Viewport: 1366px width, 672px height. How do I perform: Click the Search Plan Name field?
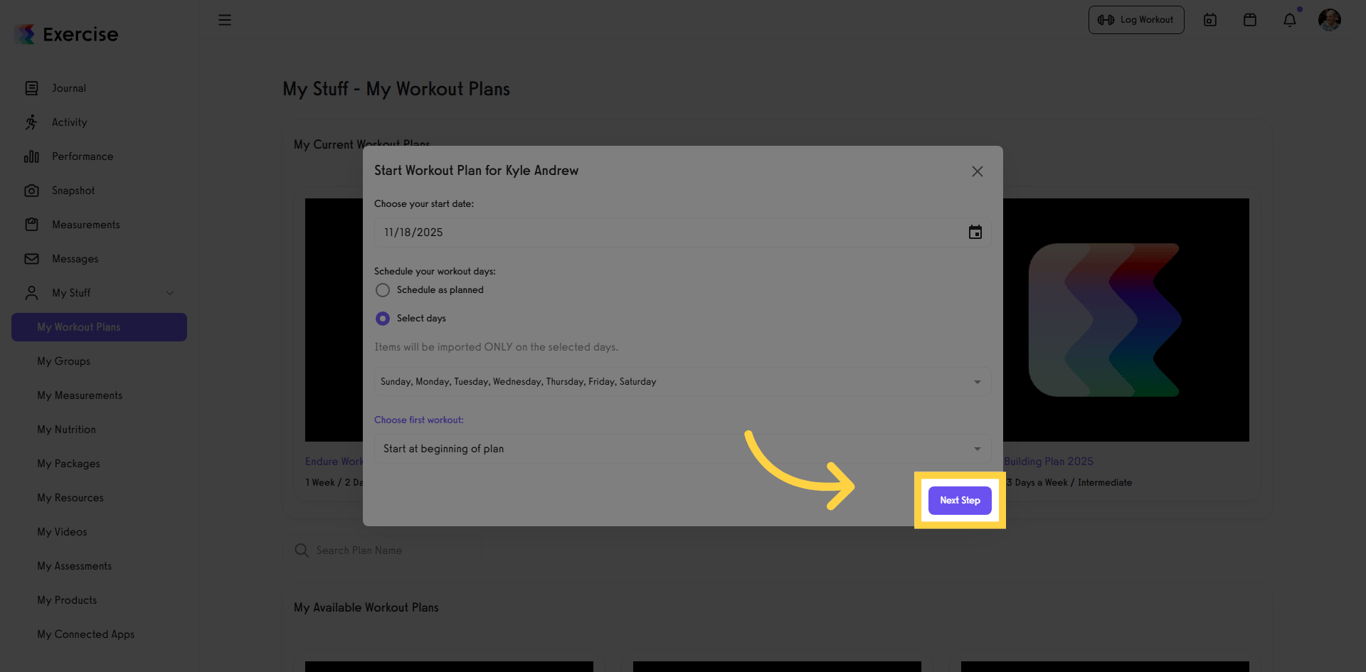400,550
